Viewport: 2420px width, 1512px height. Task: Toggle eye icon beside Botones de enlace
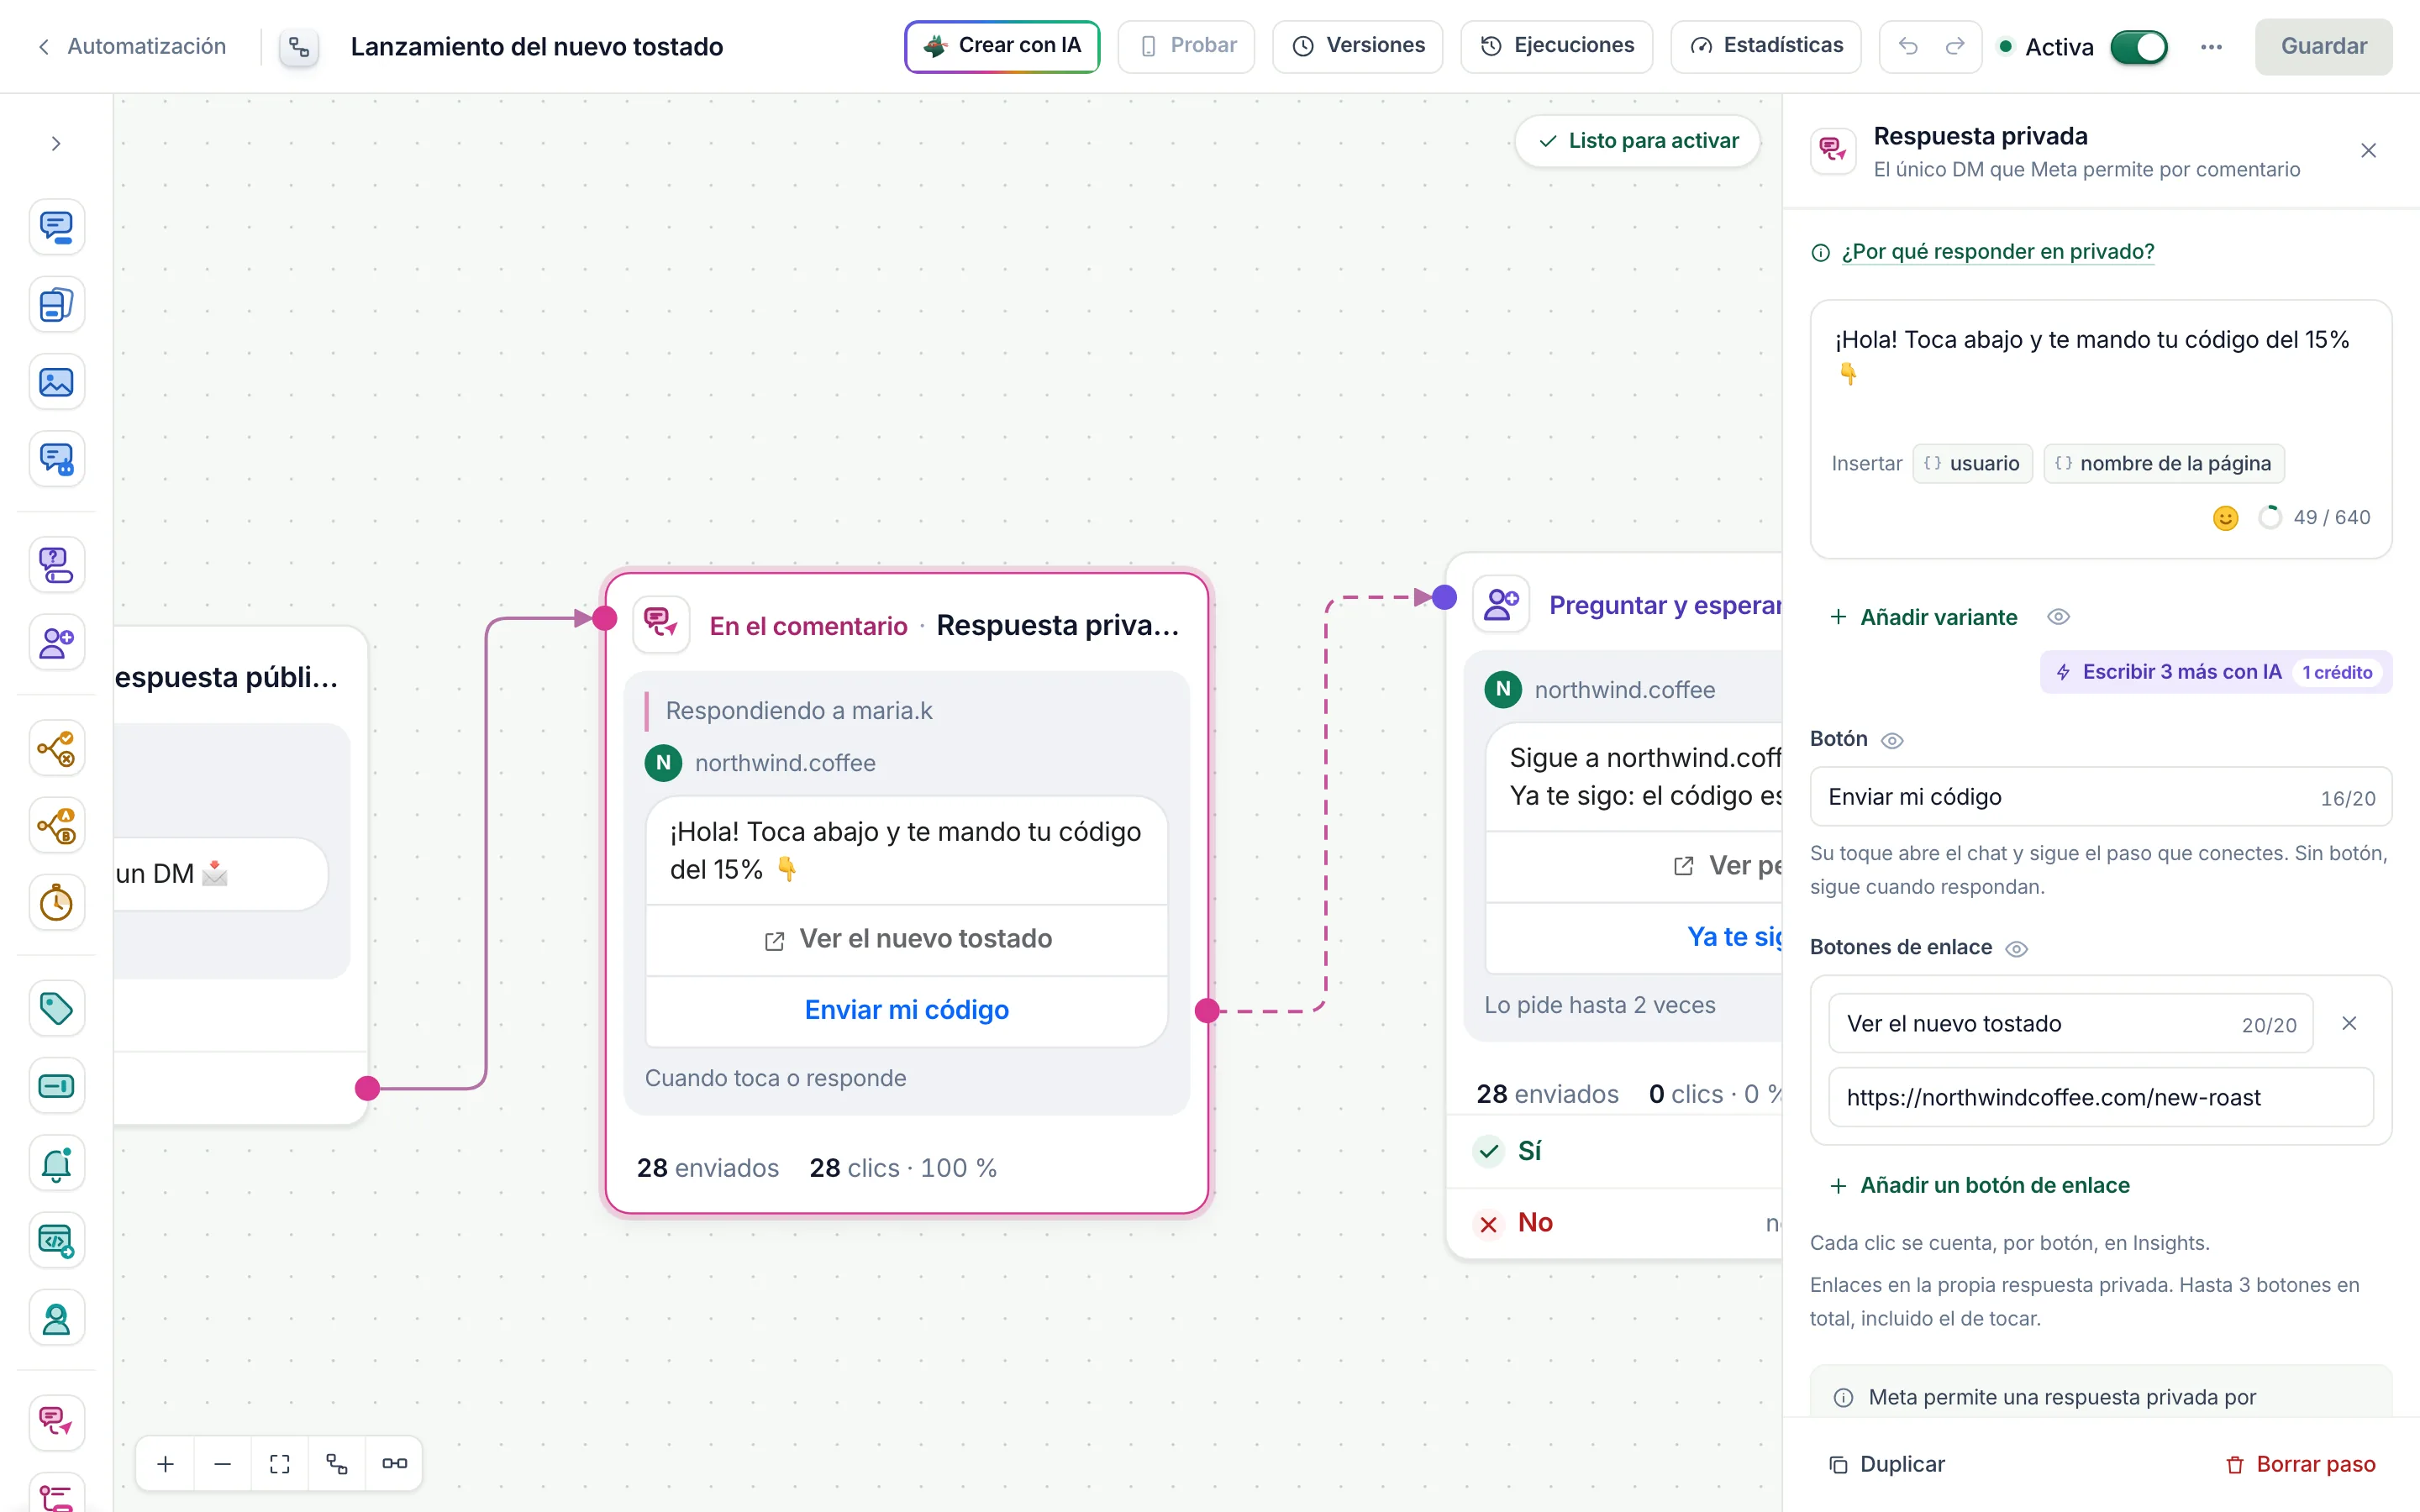[x=2017, y=948]
